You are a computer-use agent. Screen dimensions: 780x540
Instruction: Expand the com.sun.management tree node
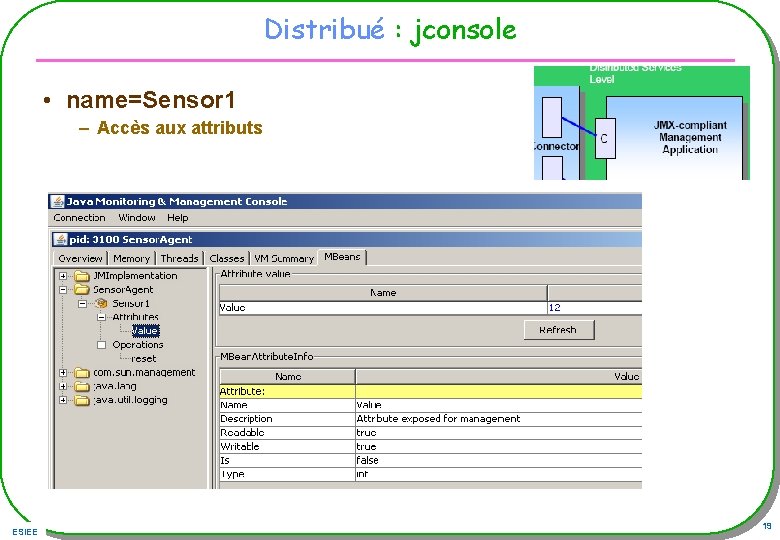pyautogui.click(x=63, y=372)
